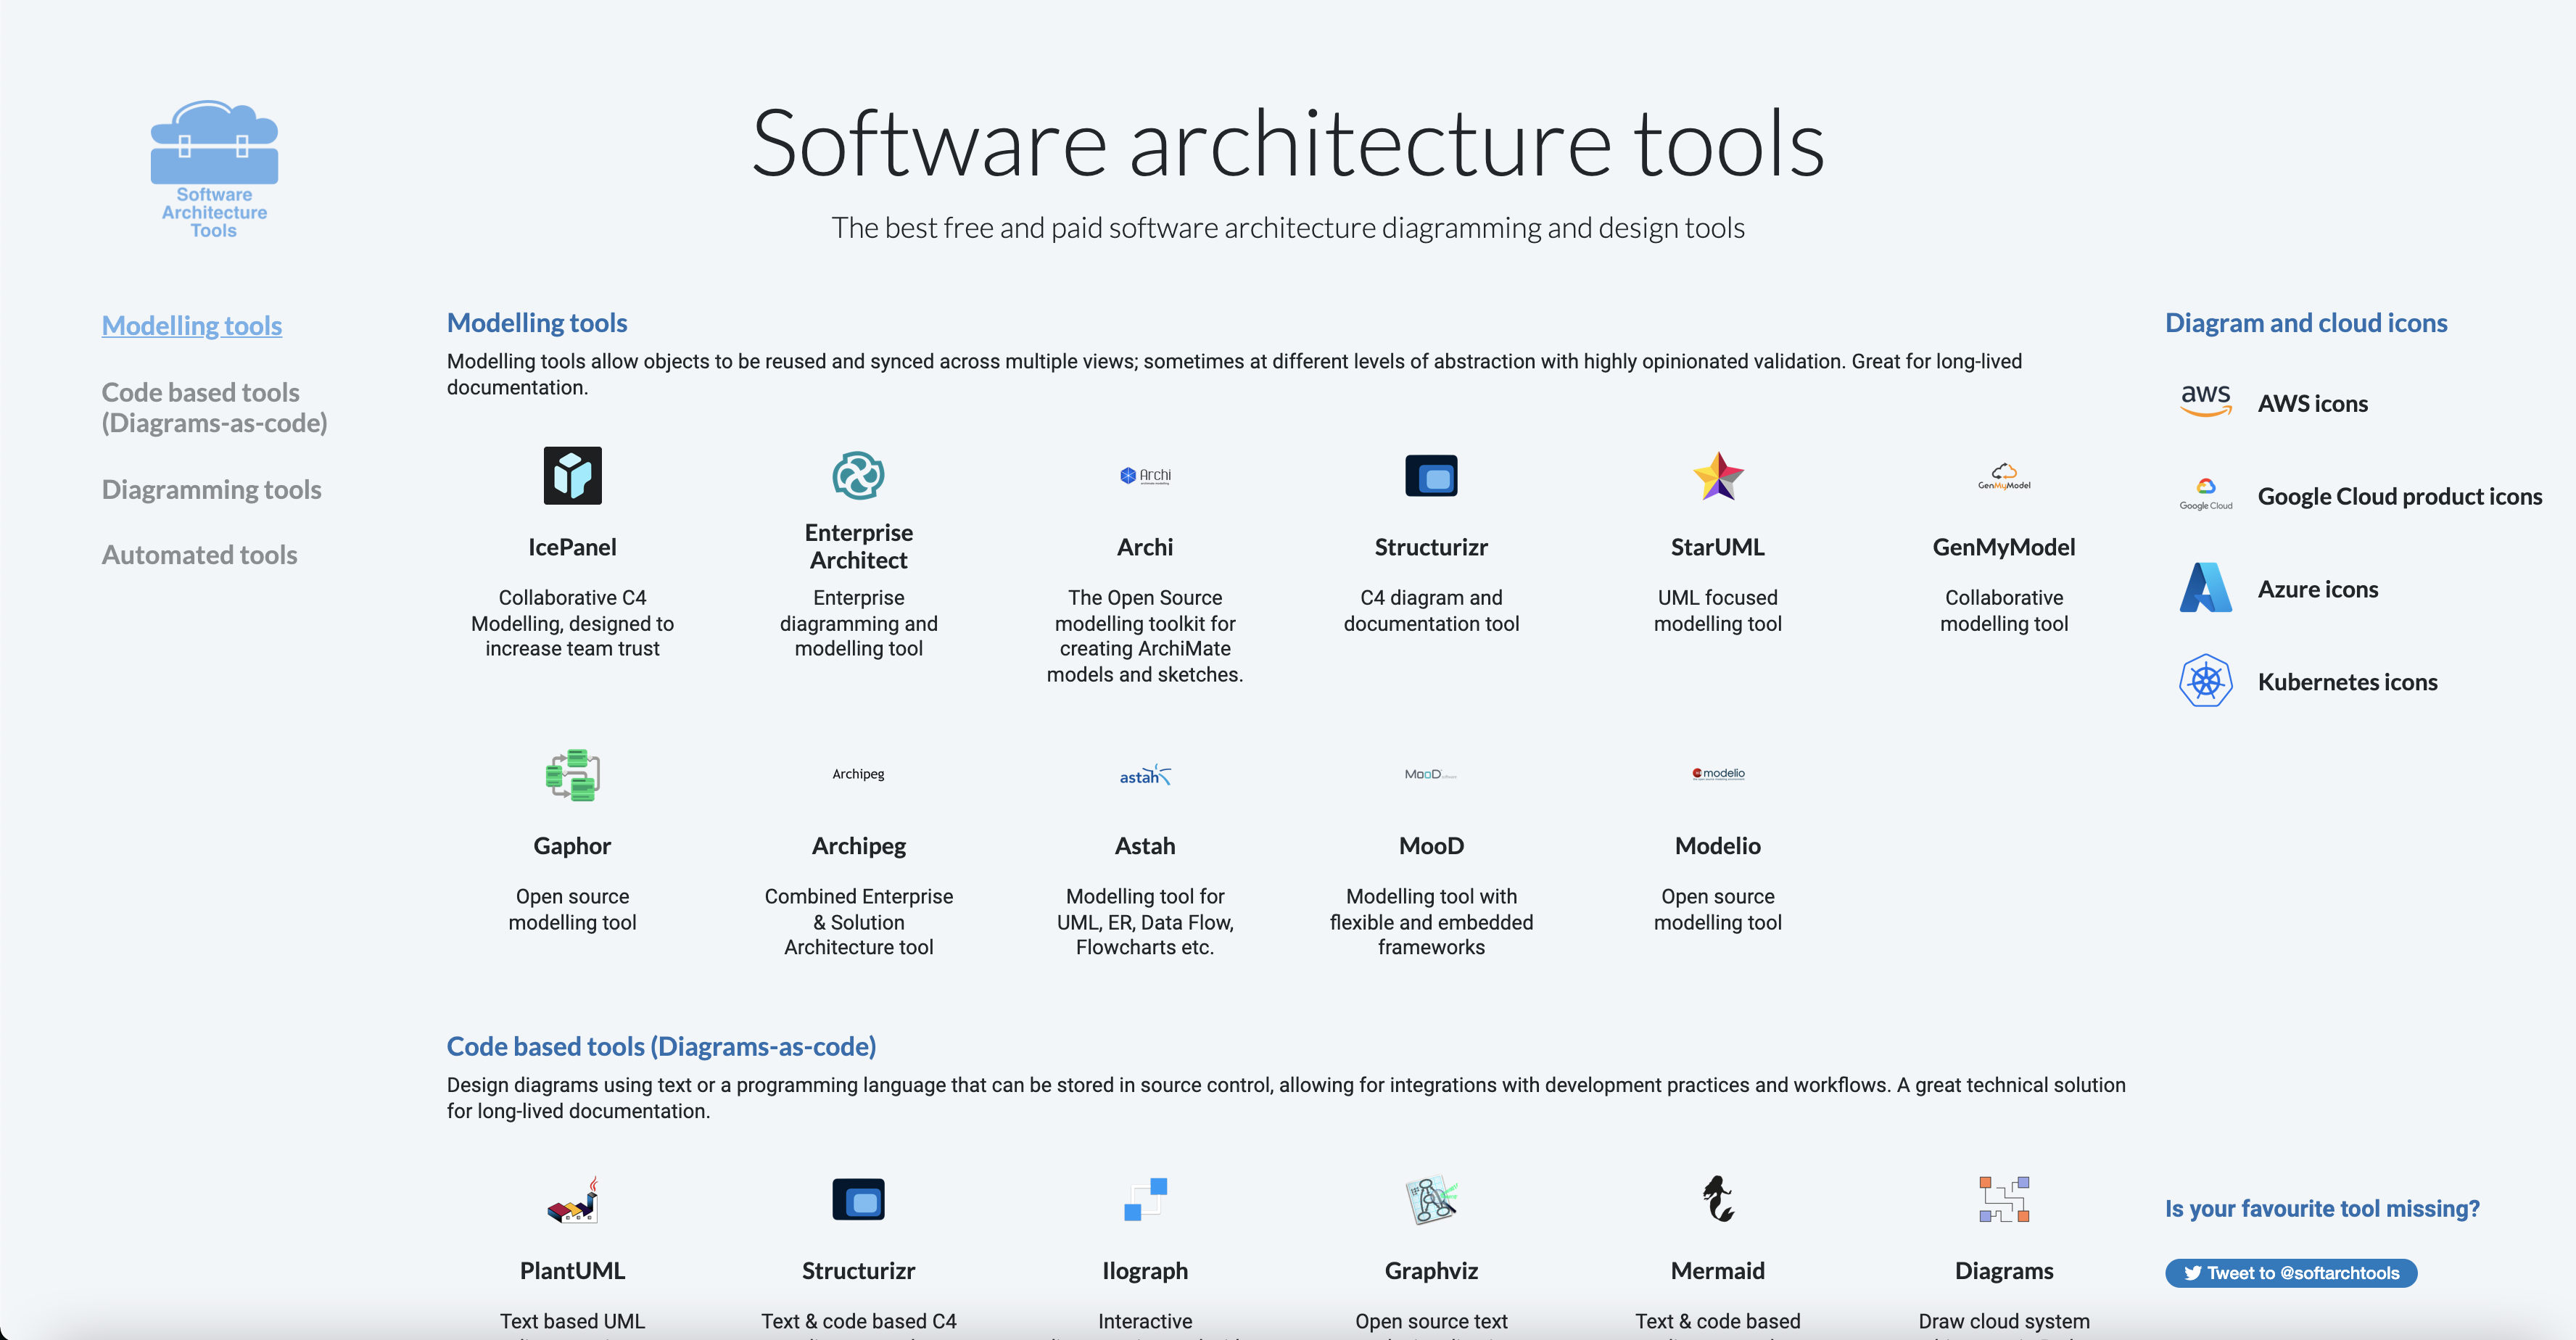Viewport: 2576px width, 1340px height.
Task: Select the IcePanel tool icon
Action: click(x=572, y=475)
